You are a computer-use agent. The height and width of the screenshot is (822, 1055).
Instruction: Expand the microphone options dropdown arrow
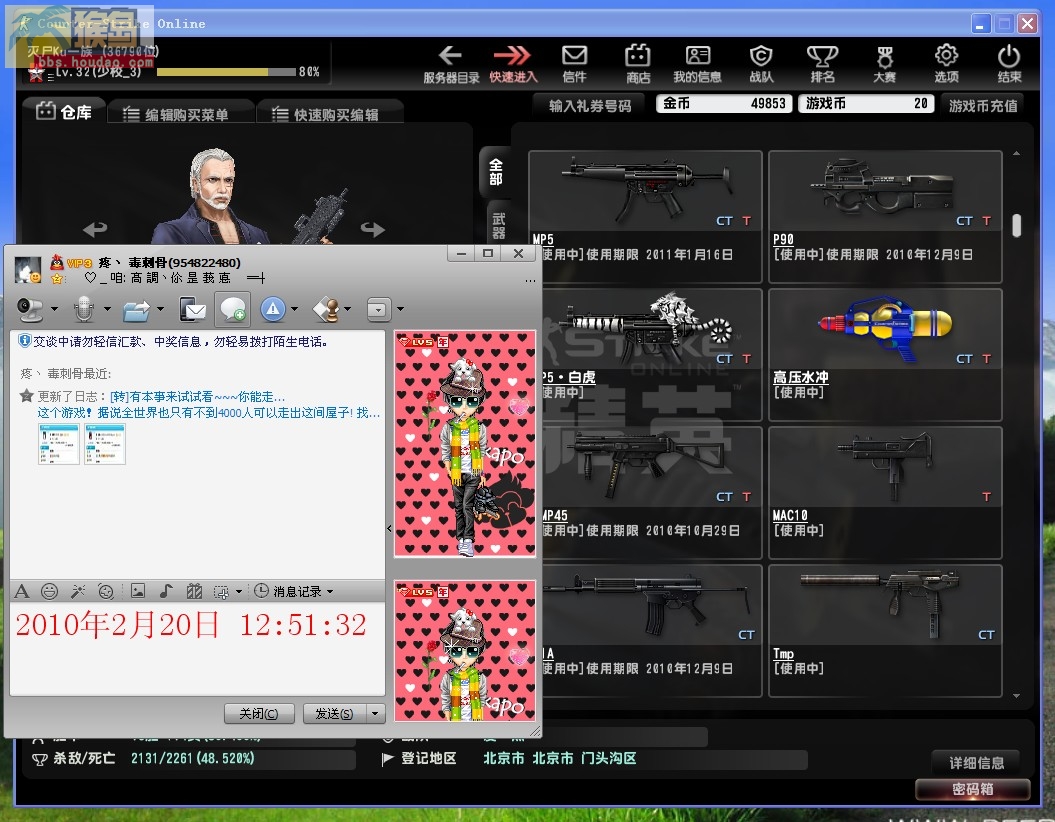click(107, 309)
